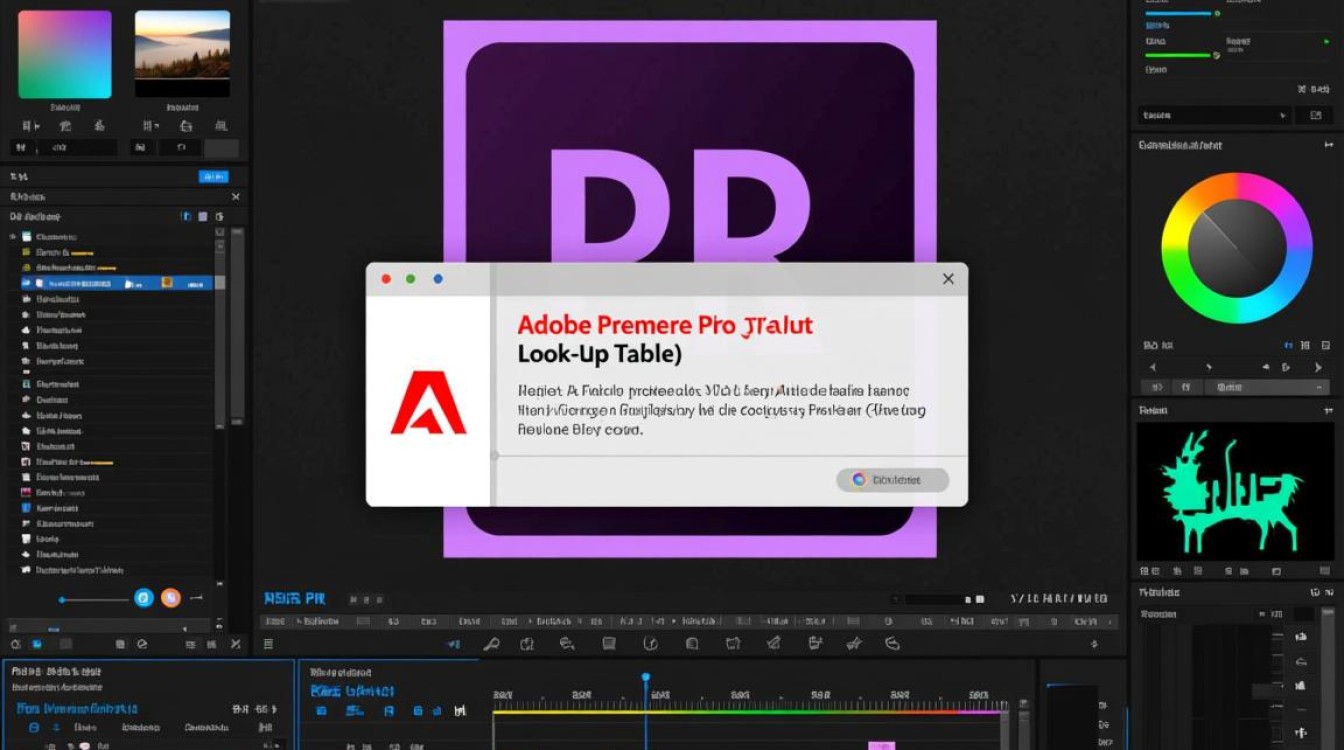The image size is (1344, 750).
Task: Click the gradient color thumbnail at top left
Action: pyautogui.click(x=65, y=54)
